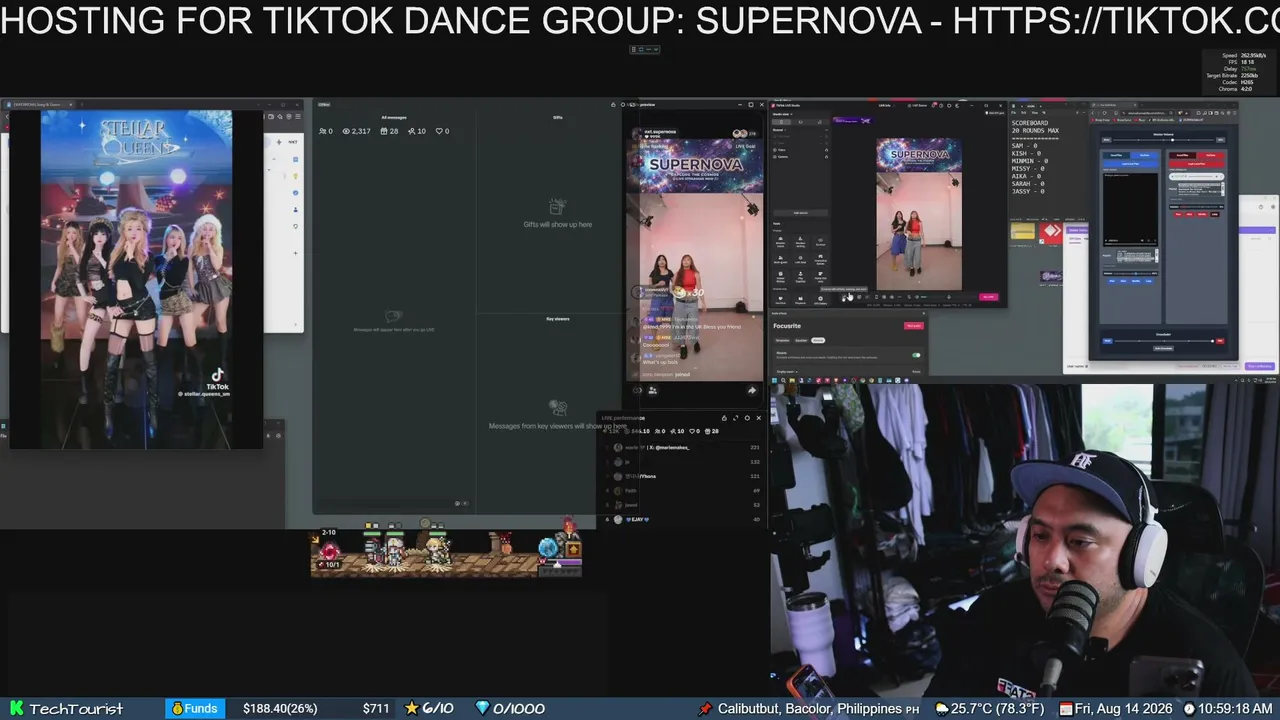Click the red AnyDesk desktop shortcut icon

(x=1050, y=233)
